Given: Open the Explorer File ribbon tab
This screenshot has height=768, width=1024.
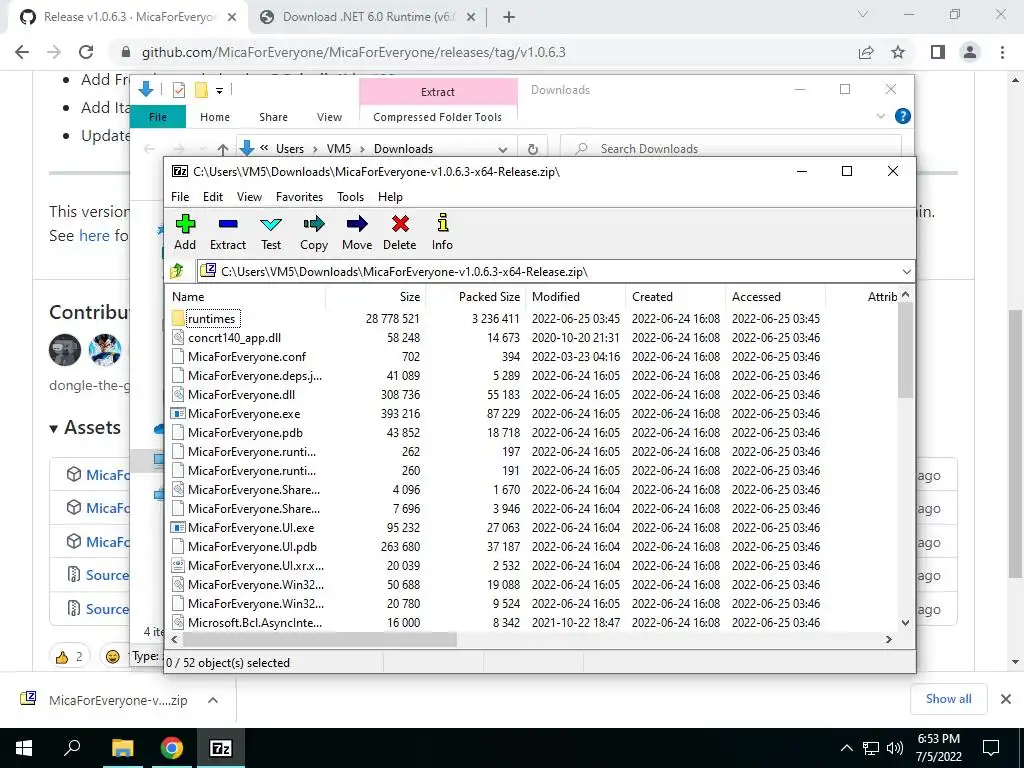Looking at the screenshot, I should pyautogui.click(x=158, y=117).
